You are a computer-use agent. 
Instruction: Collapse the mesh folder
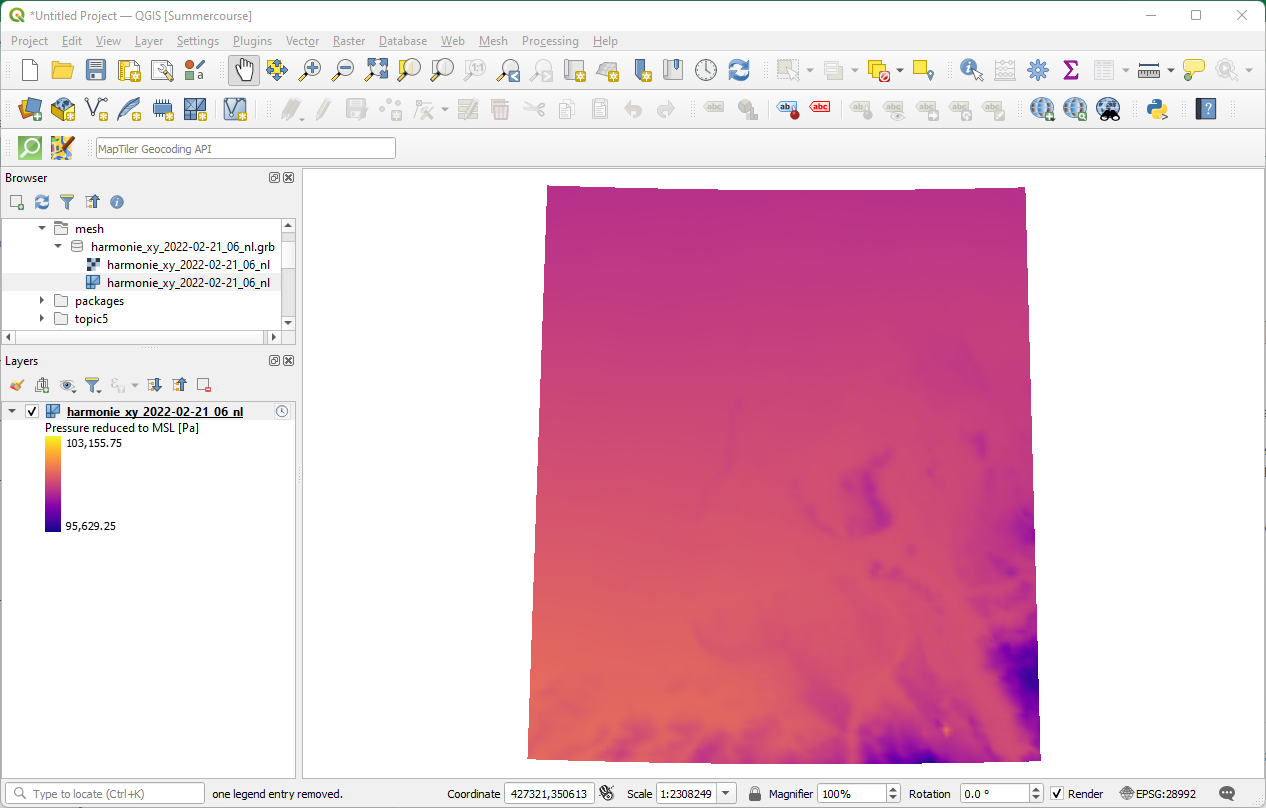click(41, 228)
